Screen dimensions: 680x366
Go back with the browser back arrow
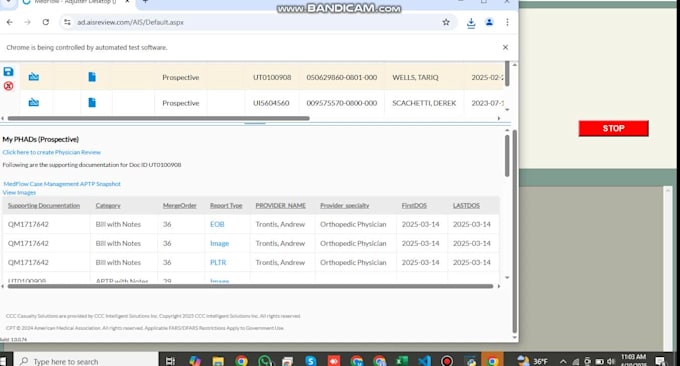pyautogui.click(x=10, y=22)
